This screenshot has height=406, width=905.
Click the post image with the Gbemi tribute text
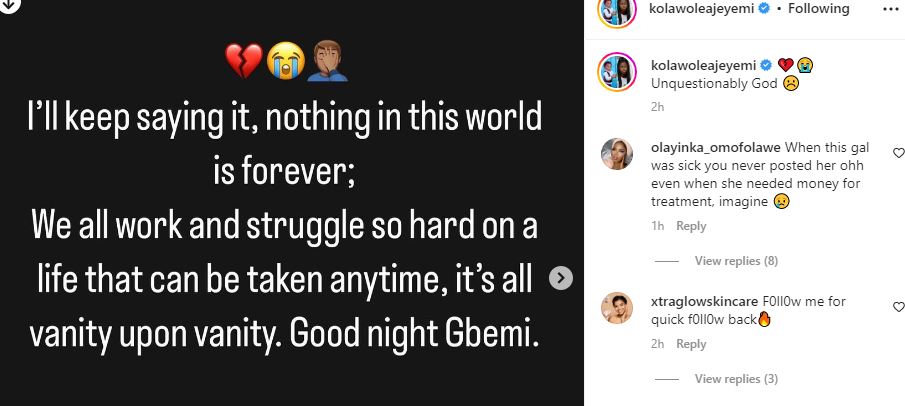pyautogui.click(x=286, y=220)
